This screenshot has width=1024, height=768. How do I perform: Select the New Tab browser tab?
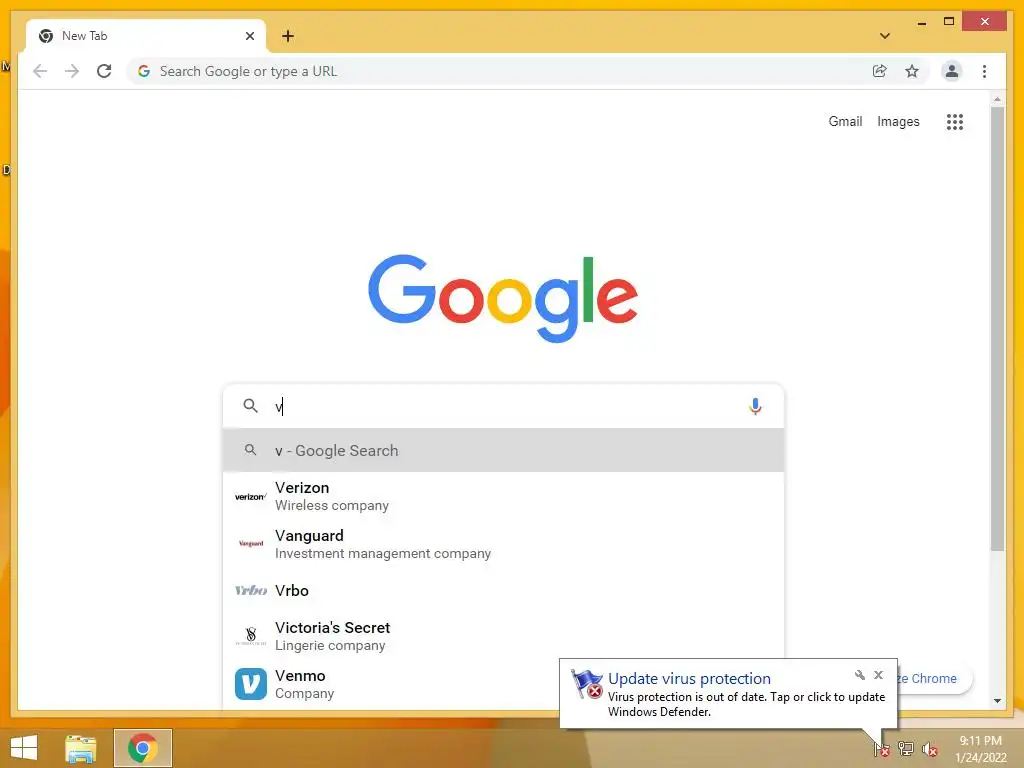click(146, 36)
